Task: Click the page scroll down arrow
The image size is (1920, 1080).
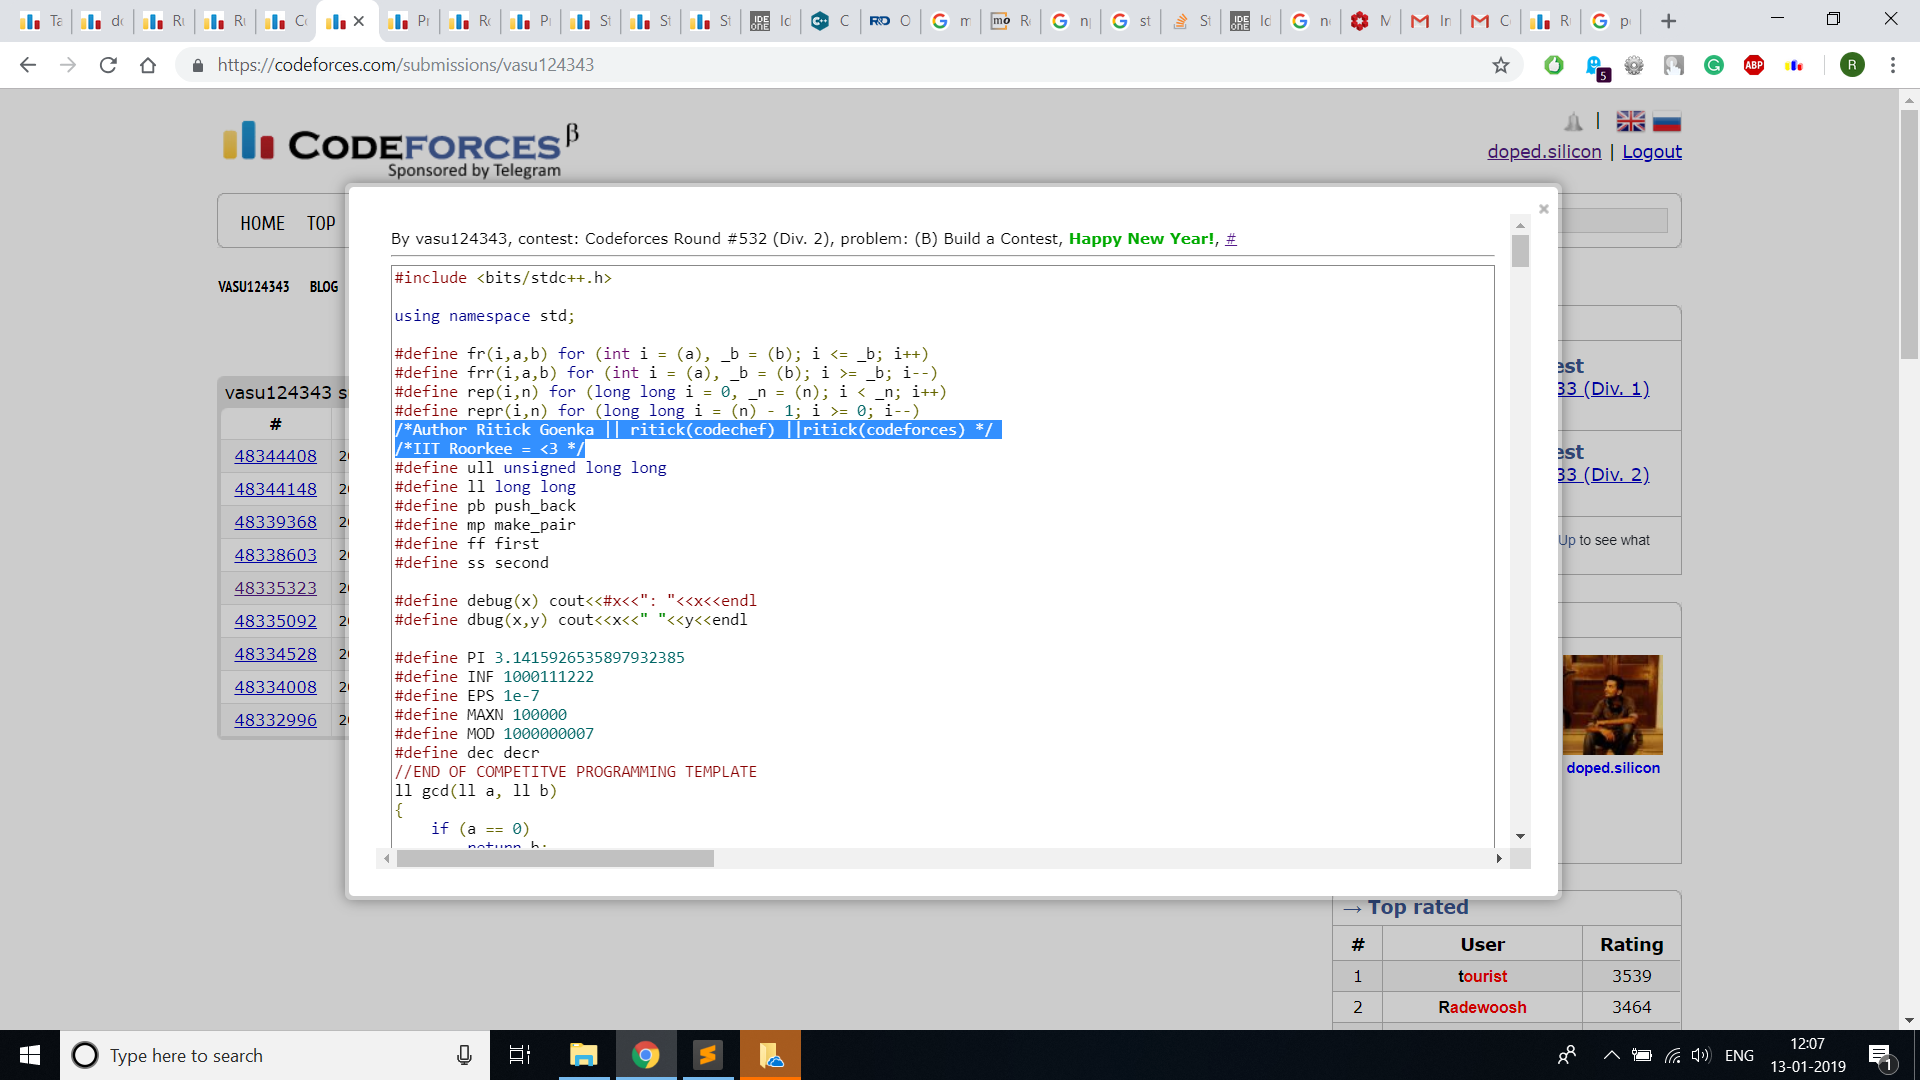Action: pyautogui.click(x=1909, y=1021)
